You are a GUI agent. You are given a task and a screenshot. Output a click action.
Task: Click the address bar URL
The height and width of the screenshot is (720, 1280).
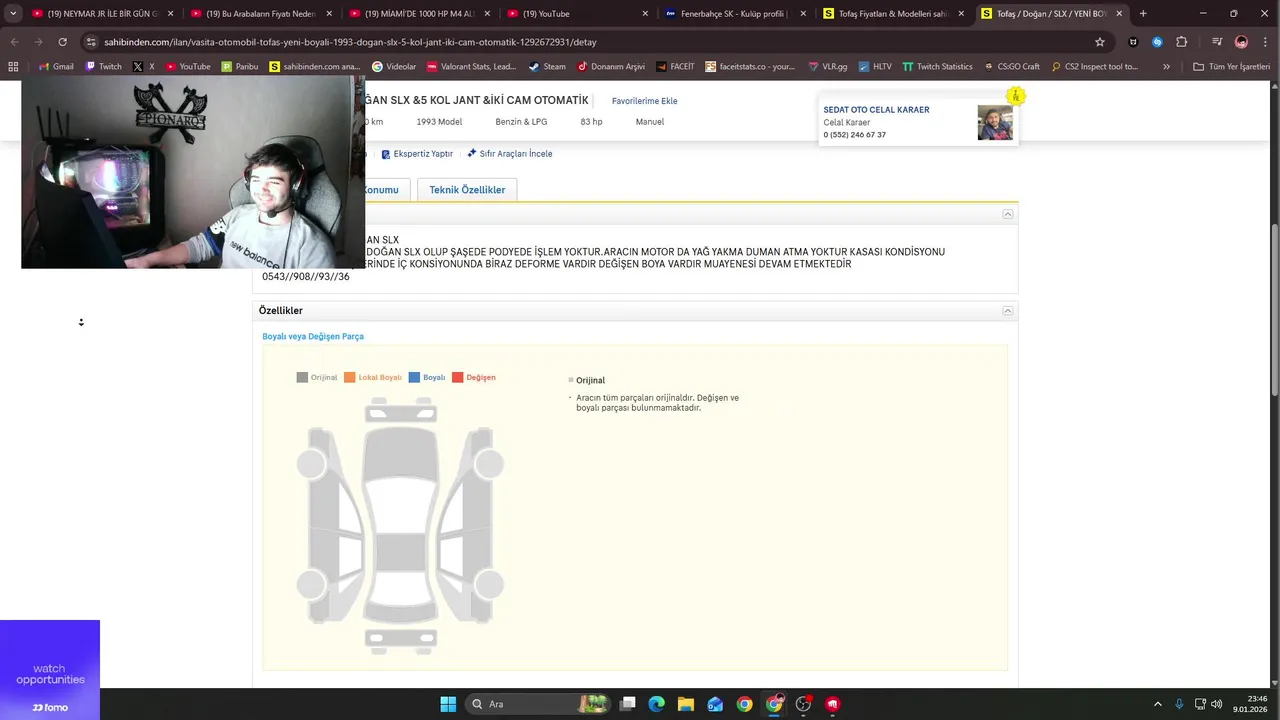click(x=350, y=42)
